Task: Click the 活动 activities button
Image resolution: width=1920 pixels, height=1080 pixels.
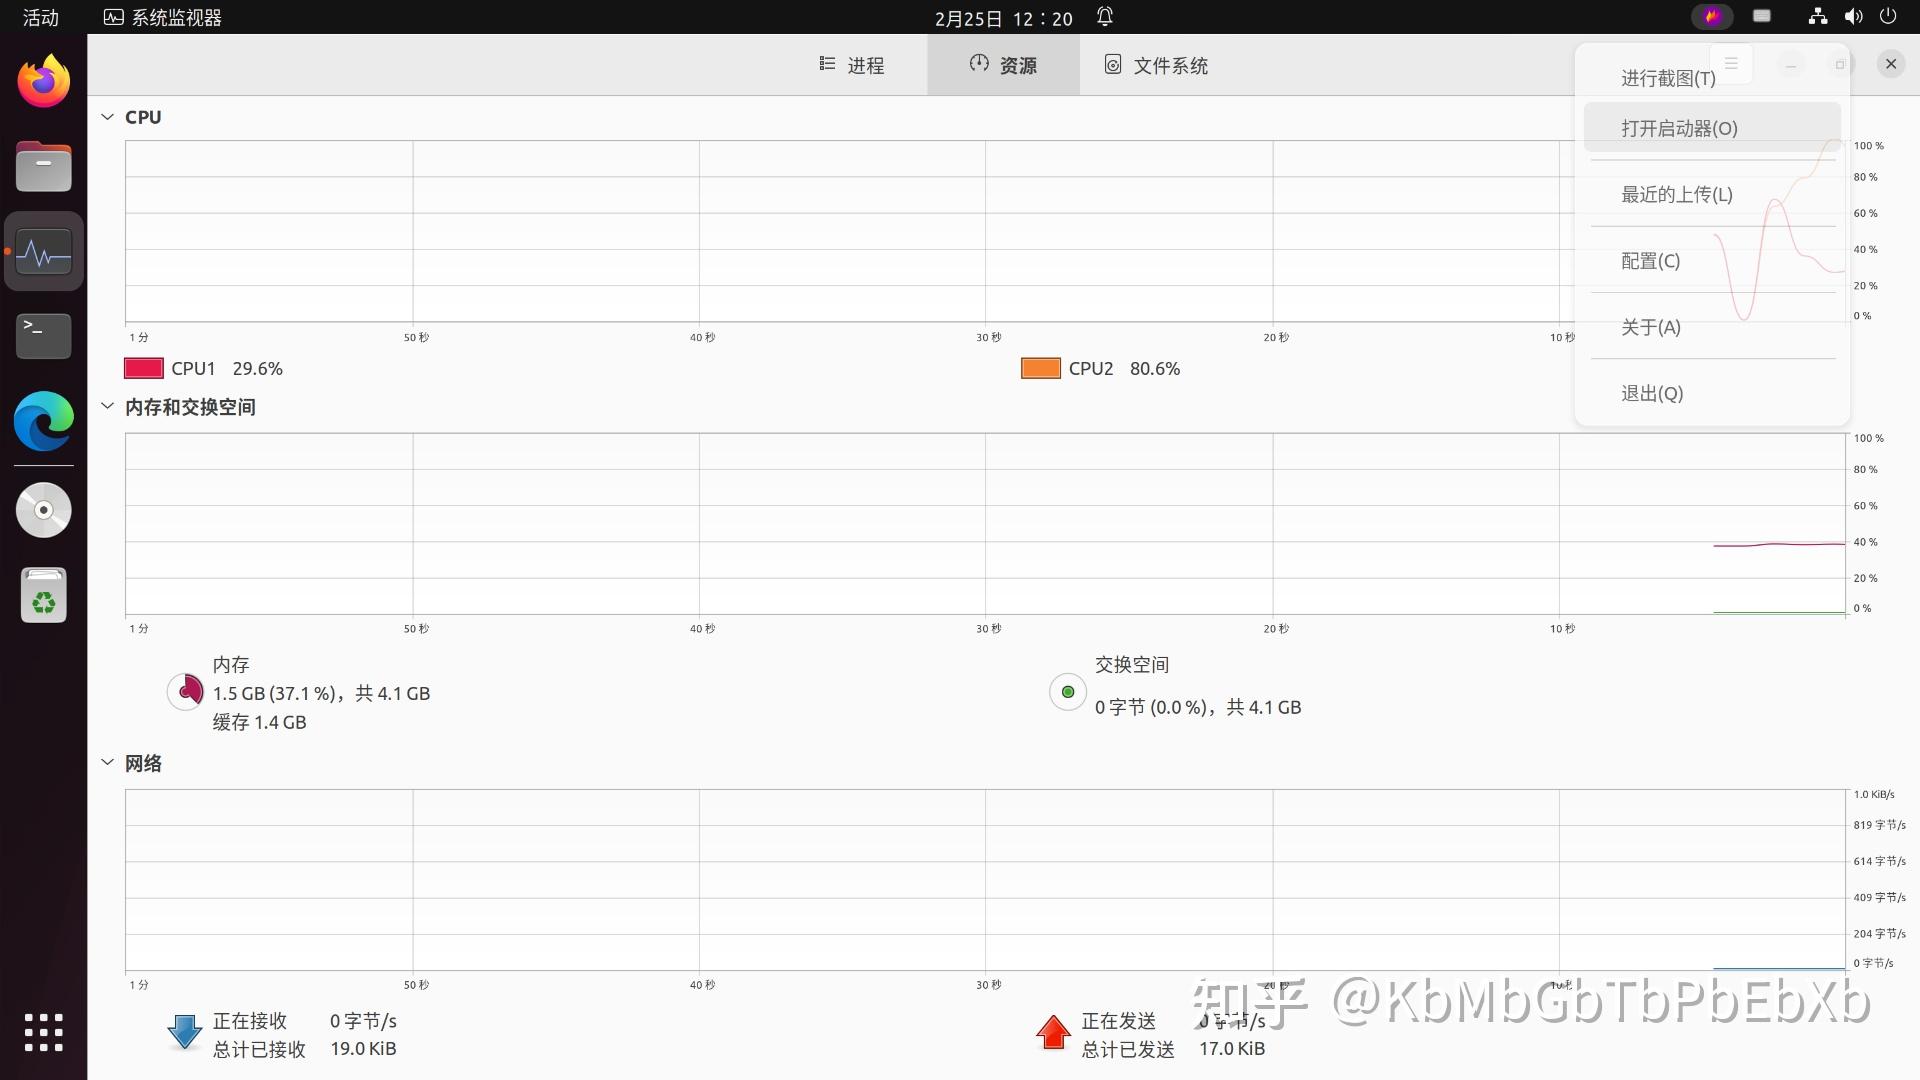Action: click(41, 17)
